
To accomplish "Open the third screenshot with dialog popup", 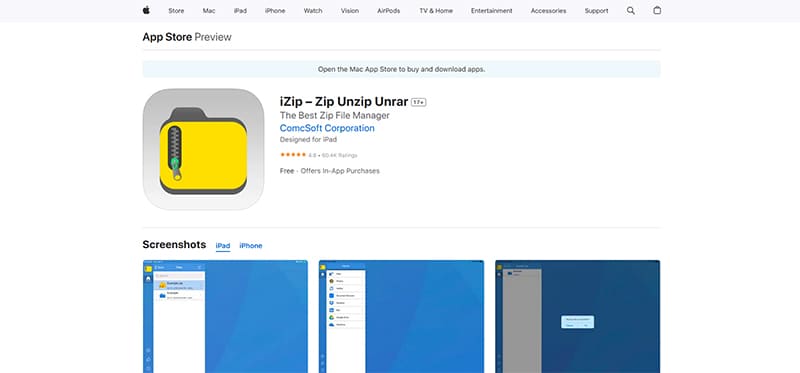I will point(578,316).
